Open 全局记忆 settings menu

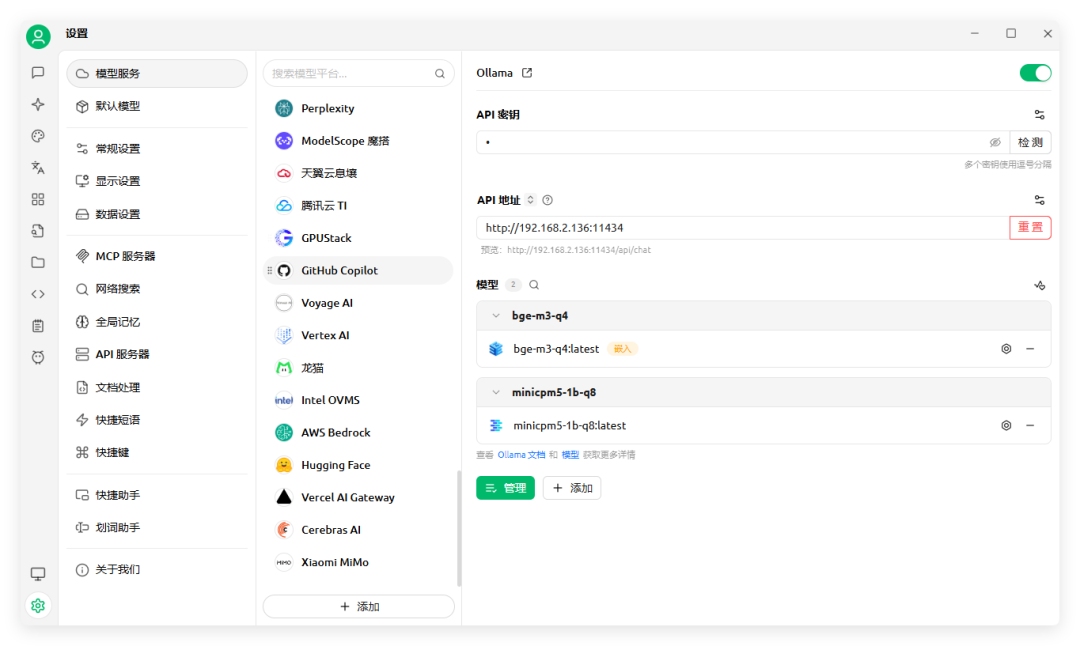pyautogui.click(x=157, y=322)
